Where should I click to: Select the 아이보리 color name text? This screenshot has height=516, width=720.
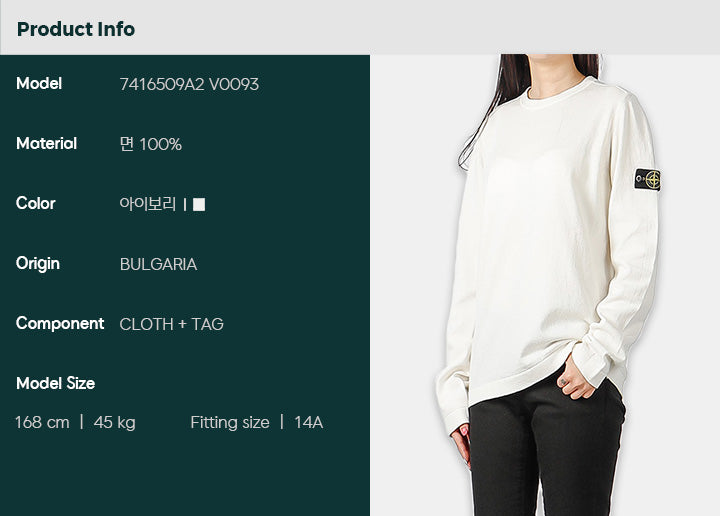[x=148, y=204]
